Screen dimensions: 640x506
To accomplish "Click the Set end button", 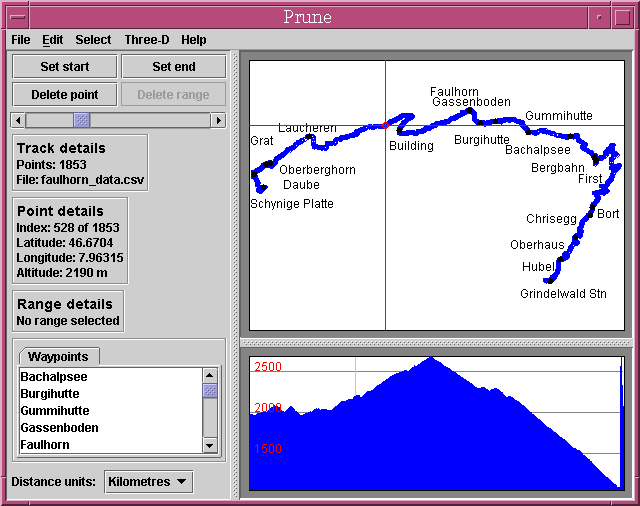I will tap(174, 67).
